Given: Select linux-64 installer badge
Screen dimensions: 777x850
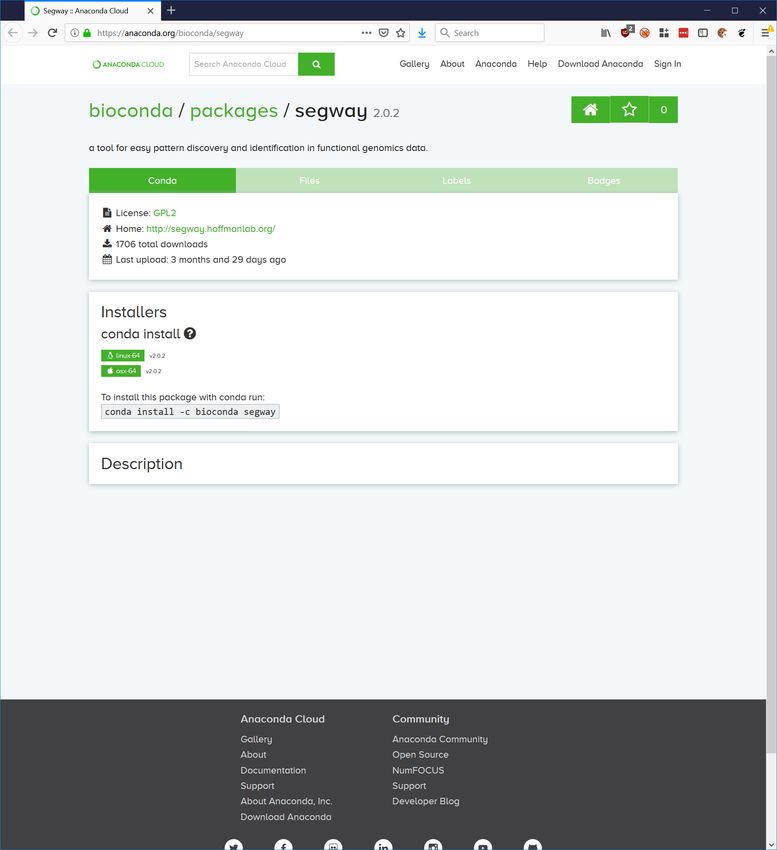Looking at the screenshot, I should (123, 356).
